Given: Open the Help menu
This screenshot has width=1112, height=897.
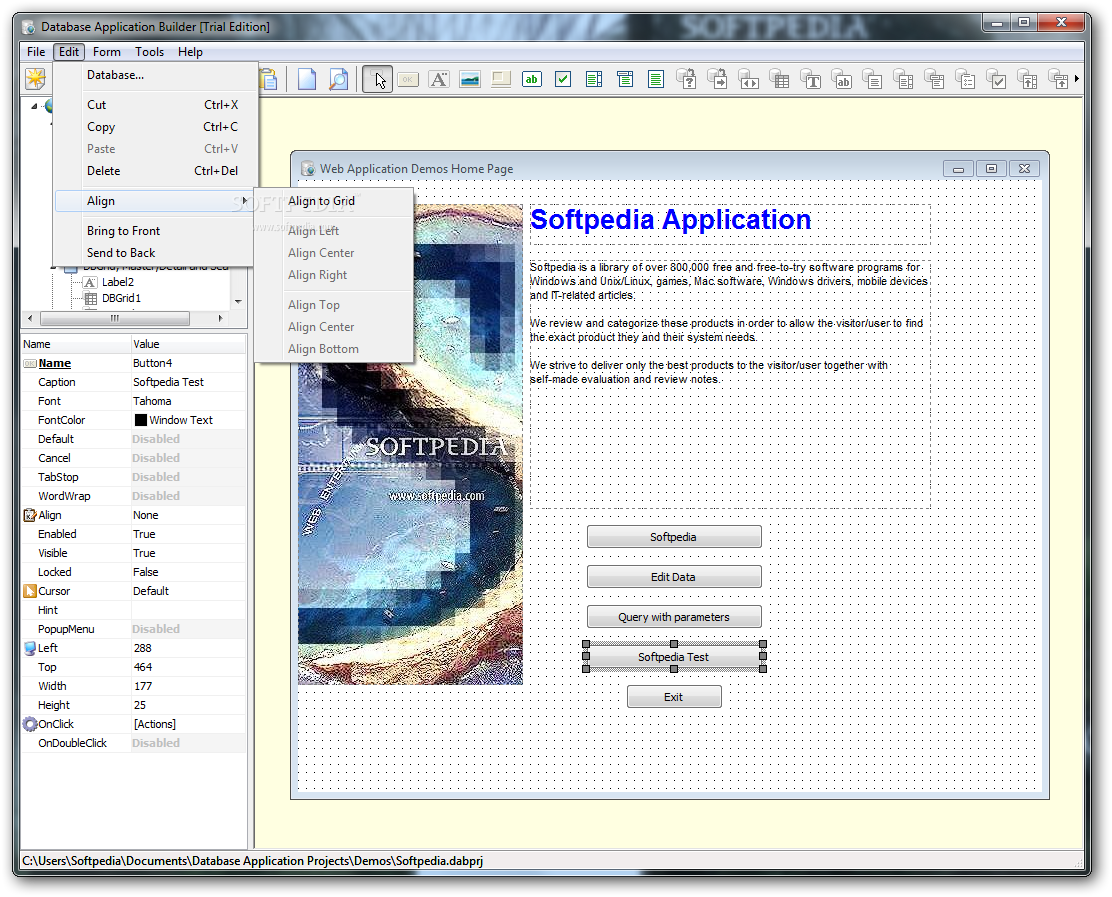Looking at the screenshot, I should [190, 52].
